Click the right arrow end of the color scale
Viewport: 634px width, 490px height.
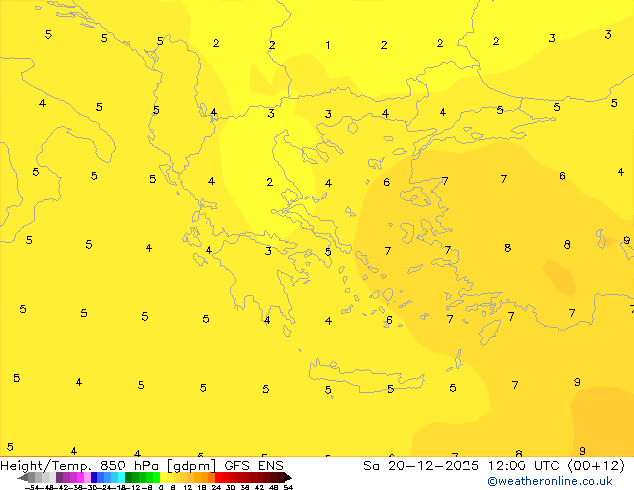[288, 477]
